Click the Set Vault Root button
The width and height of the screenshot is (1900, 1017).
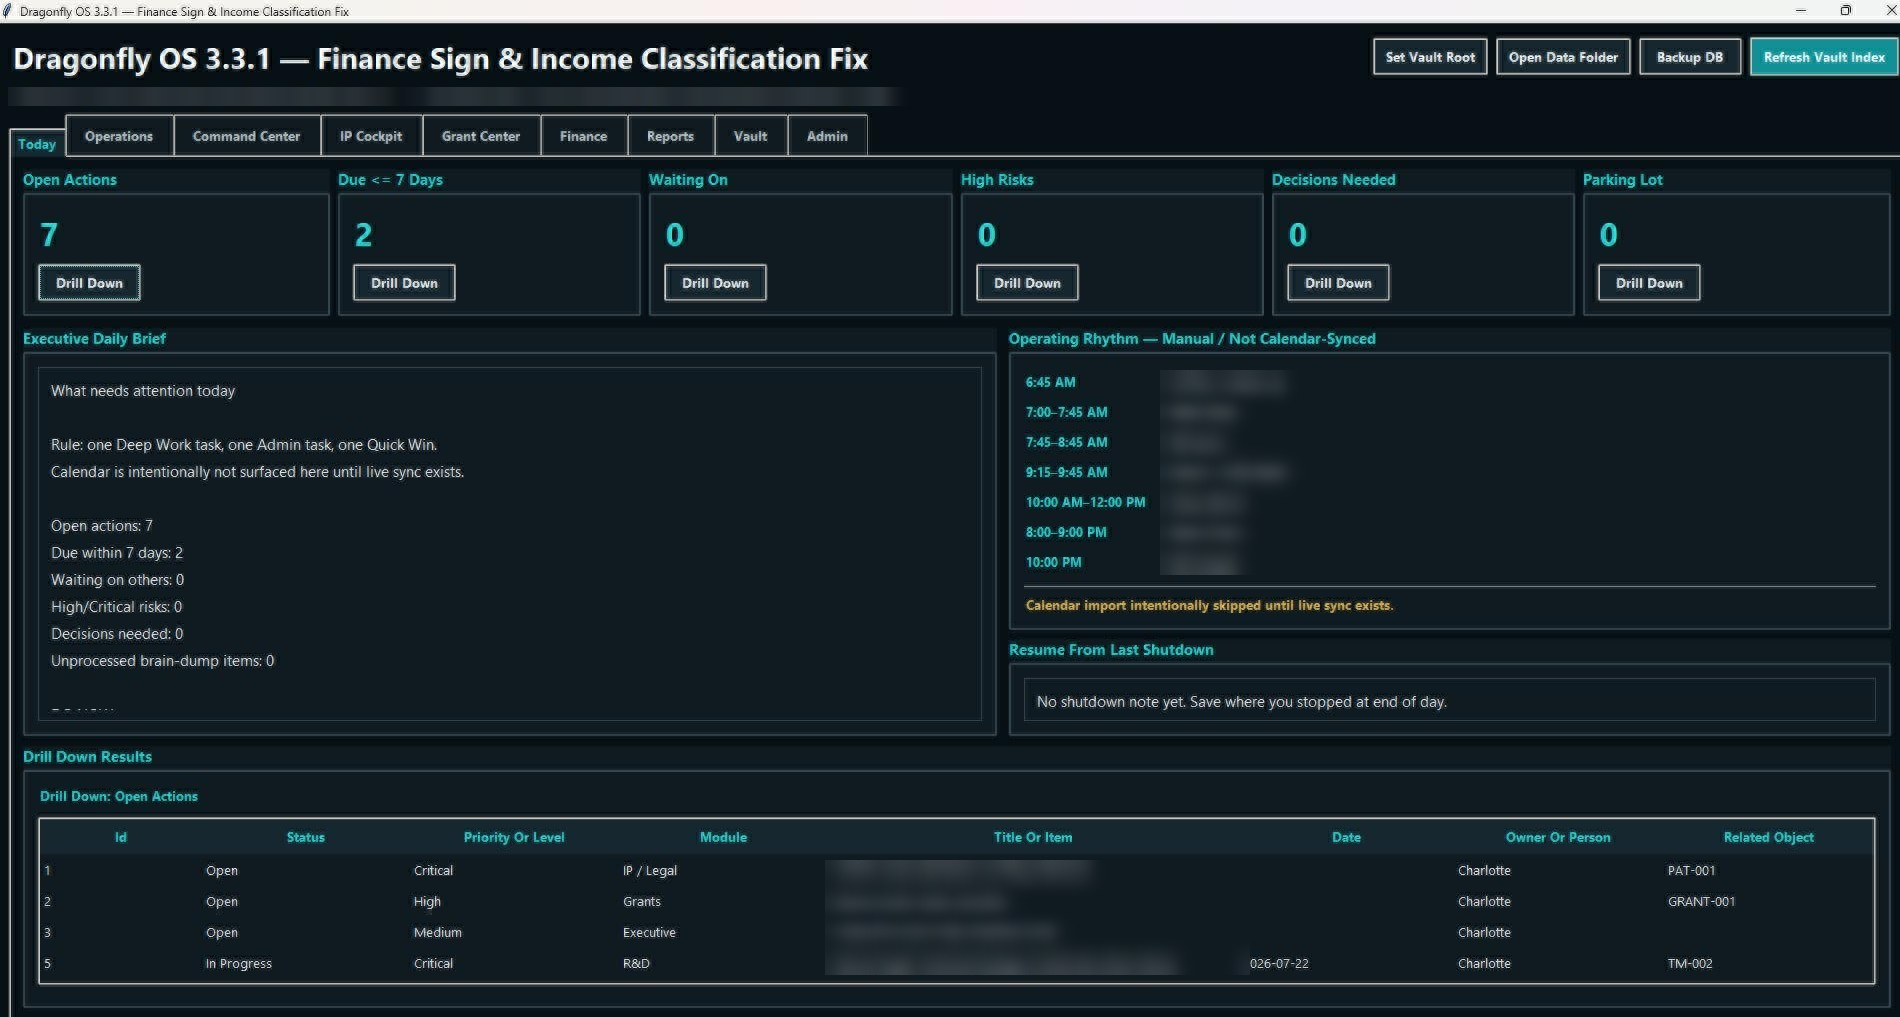tap(1430, 57)
